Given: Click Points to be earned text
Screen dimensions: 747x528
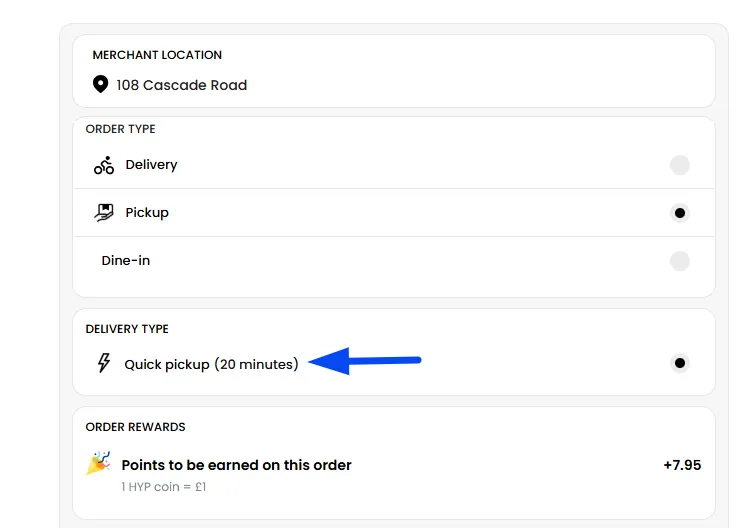Looking at the screenshot, I should pyautogui.click(x=236, y=465).
